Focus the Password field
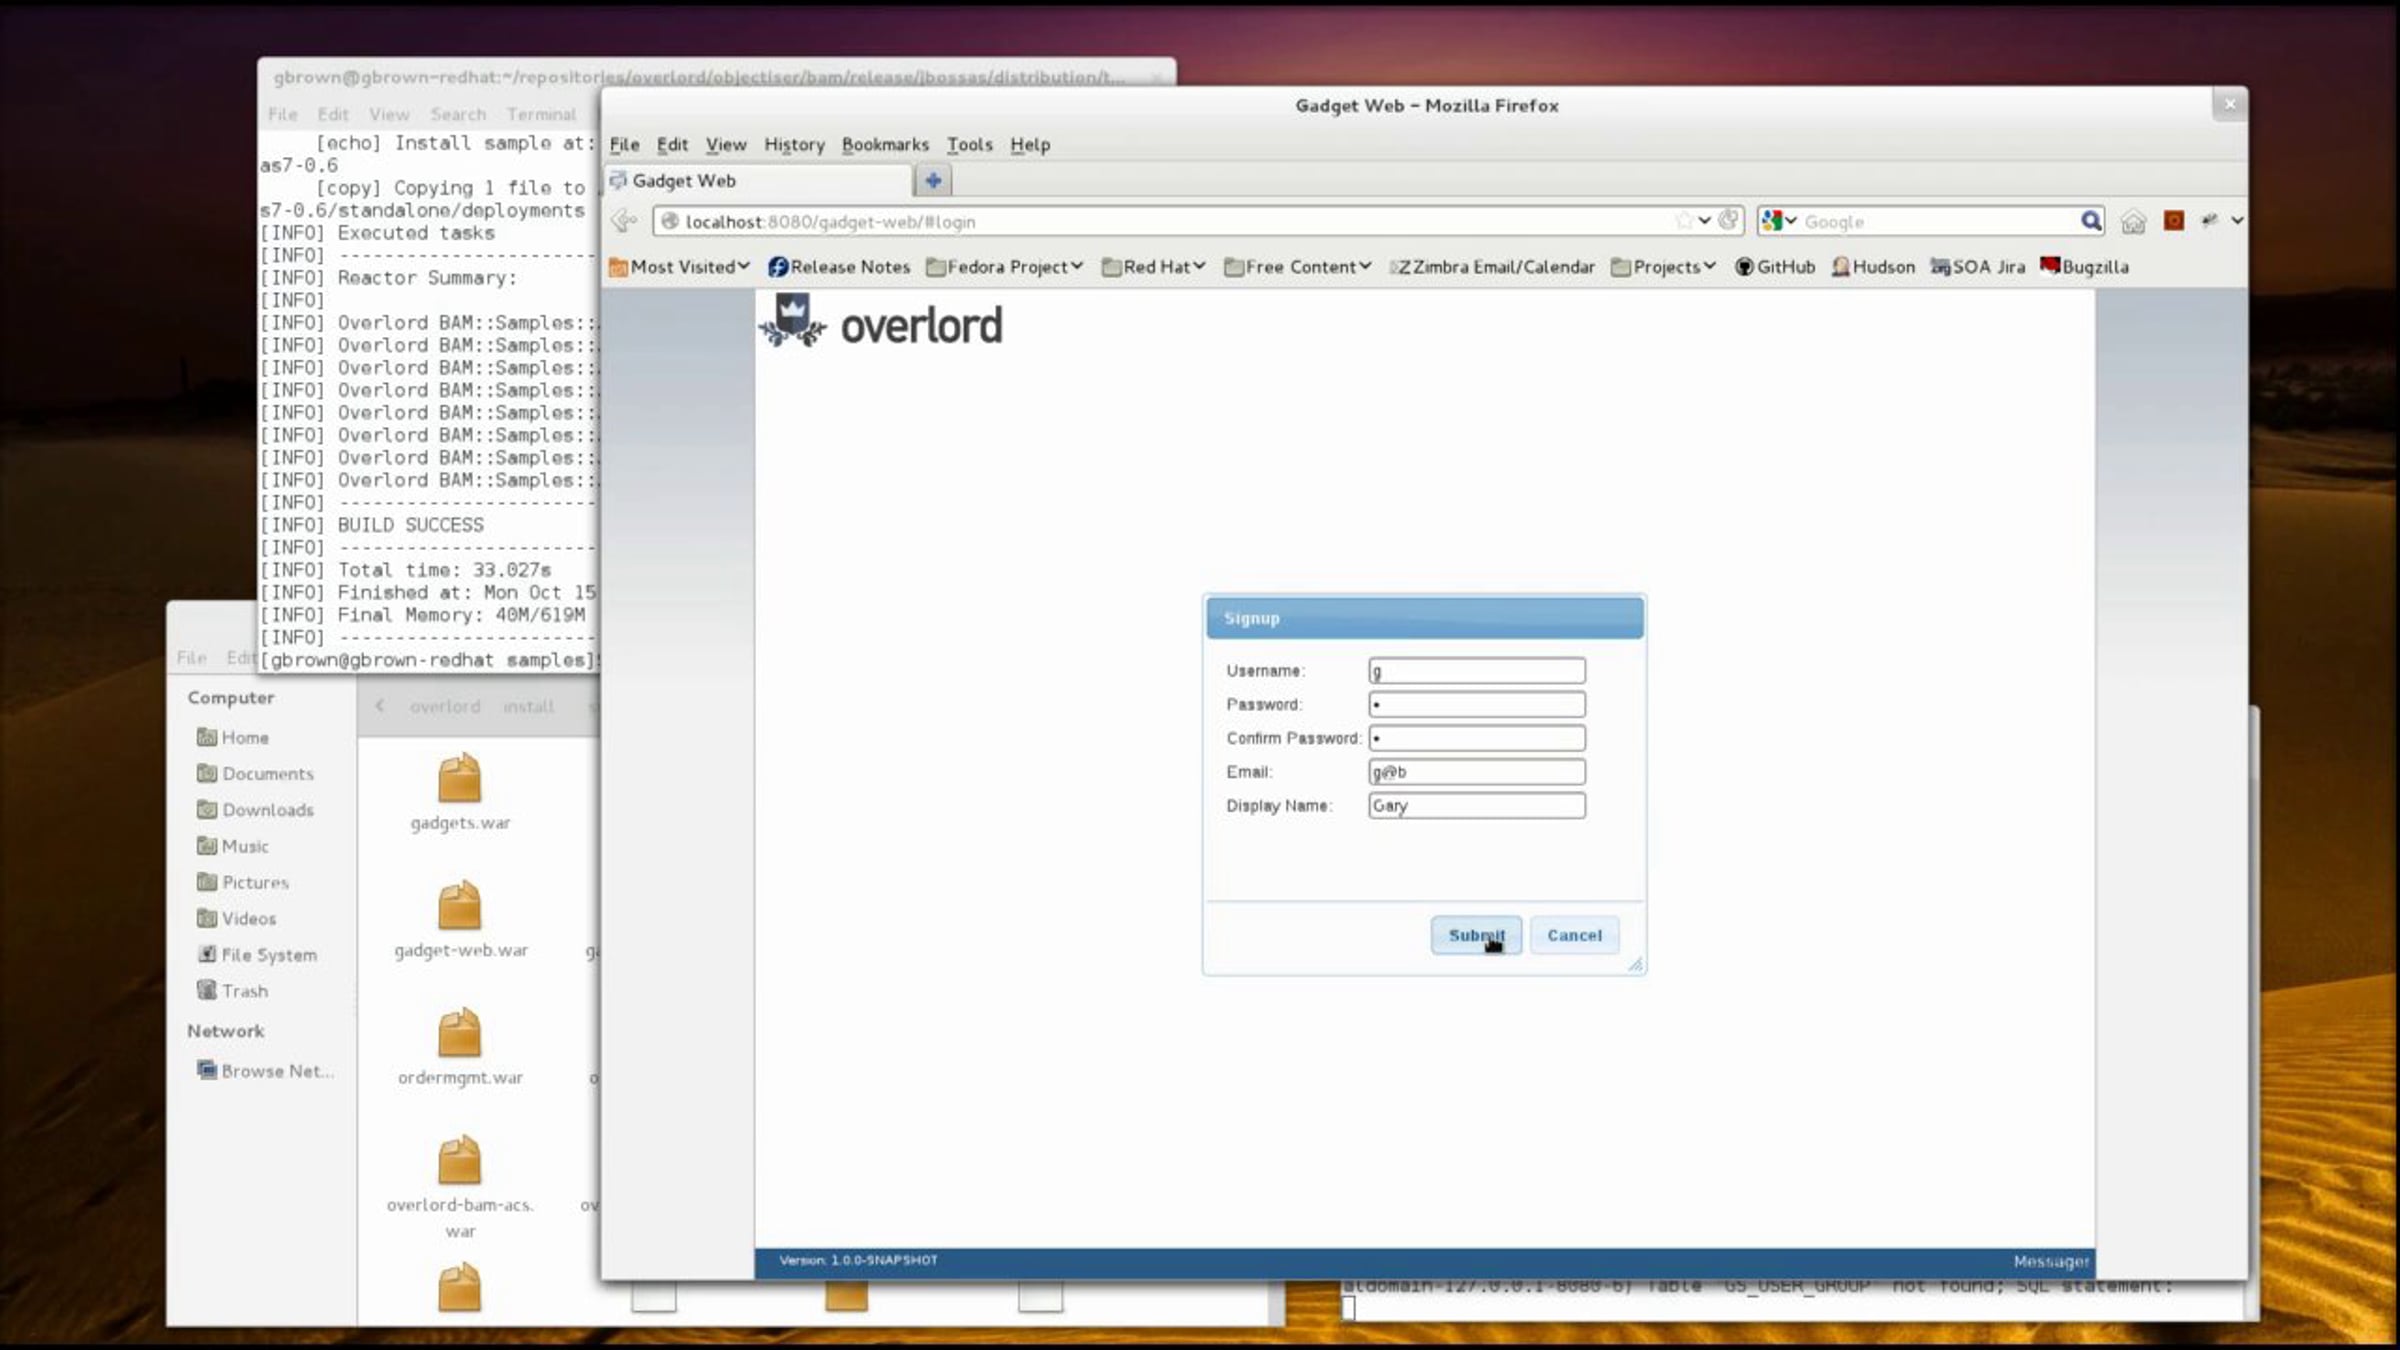Viewport: 2400px width, 1350px height. pos(1477,704)
